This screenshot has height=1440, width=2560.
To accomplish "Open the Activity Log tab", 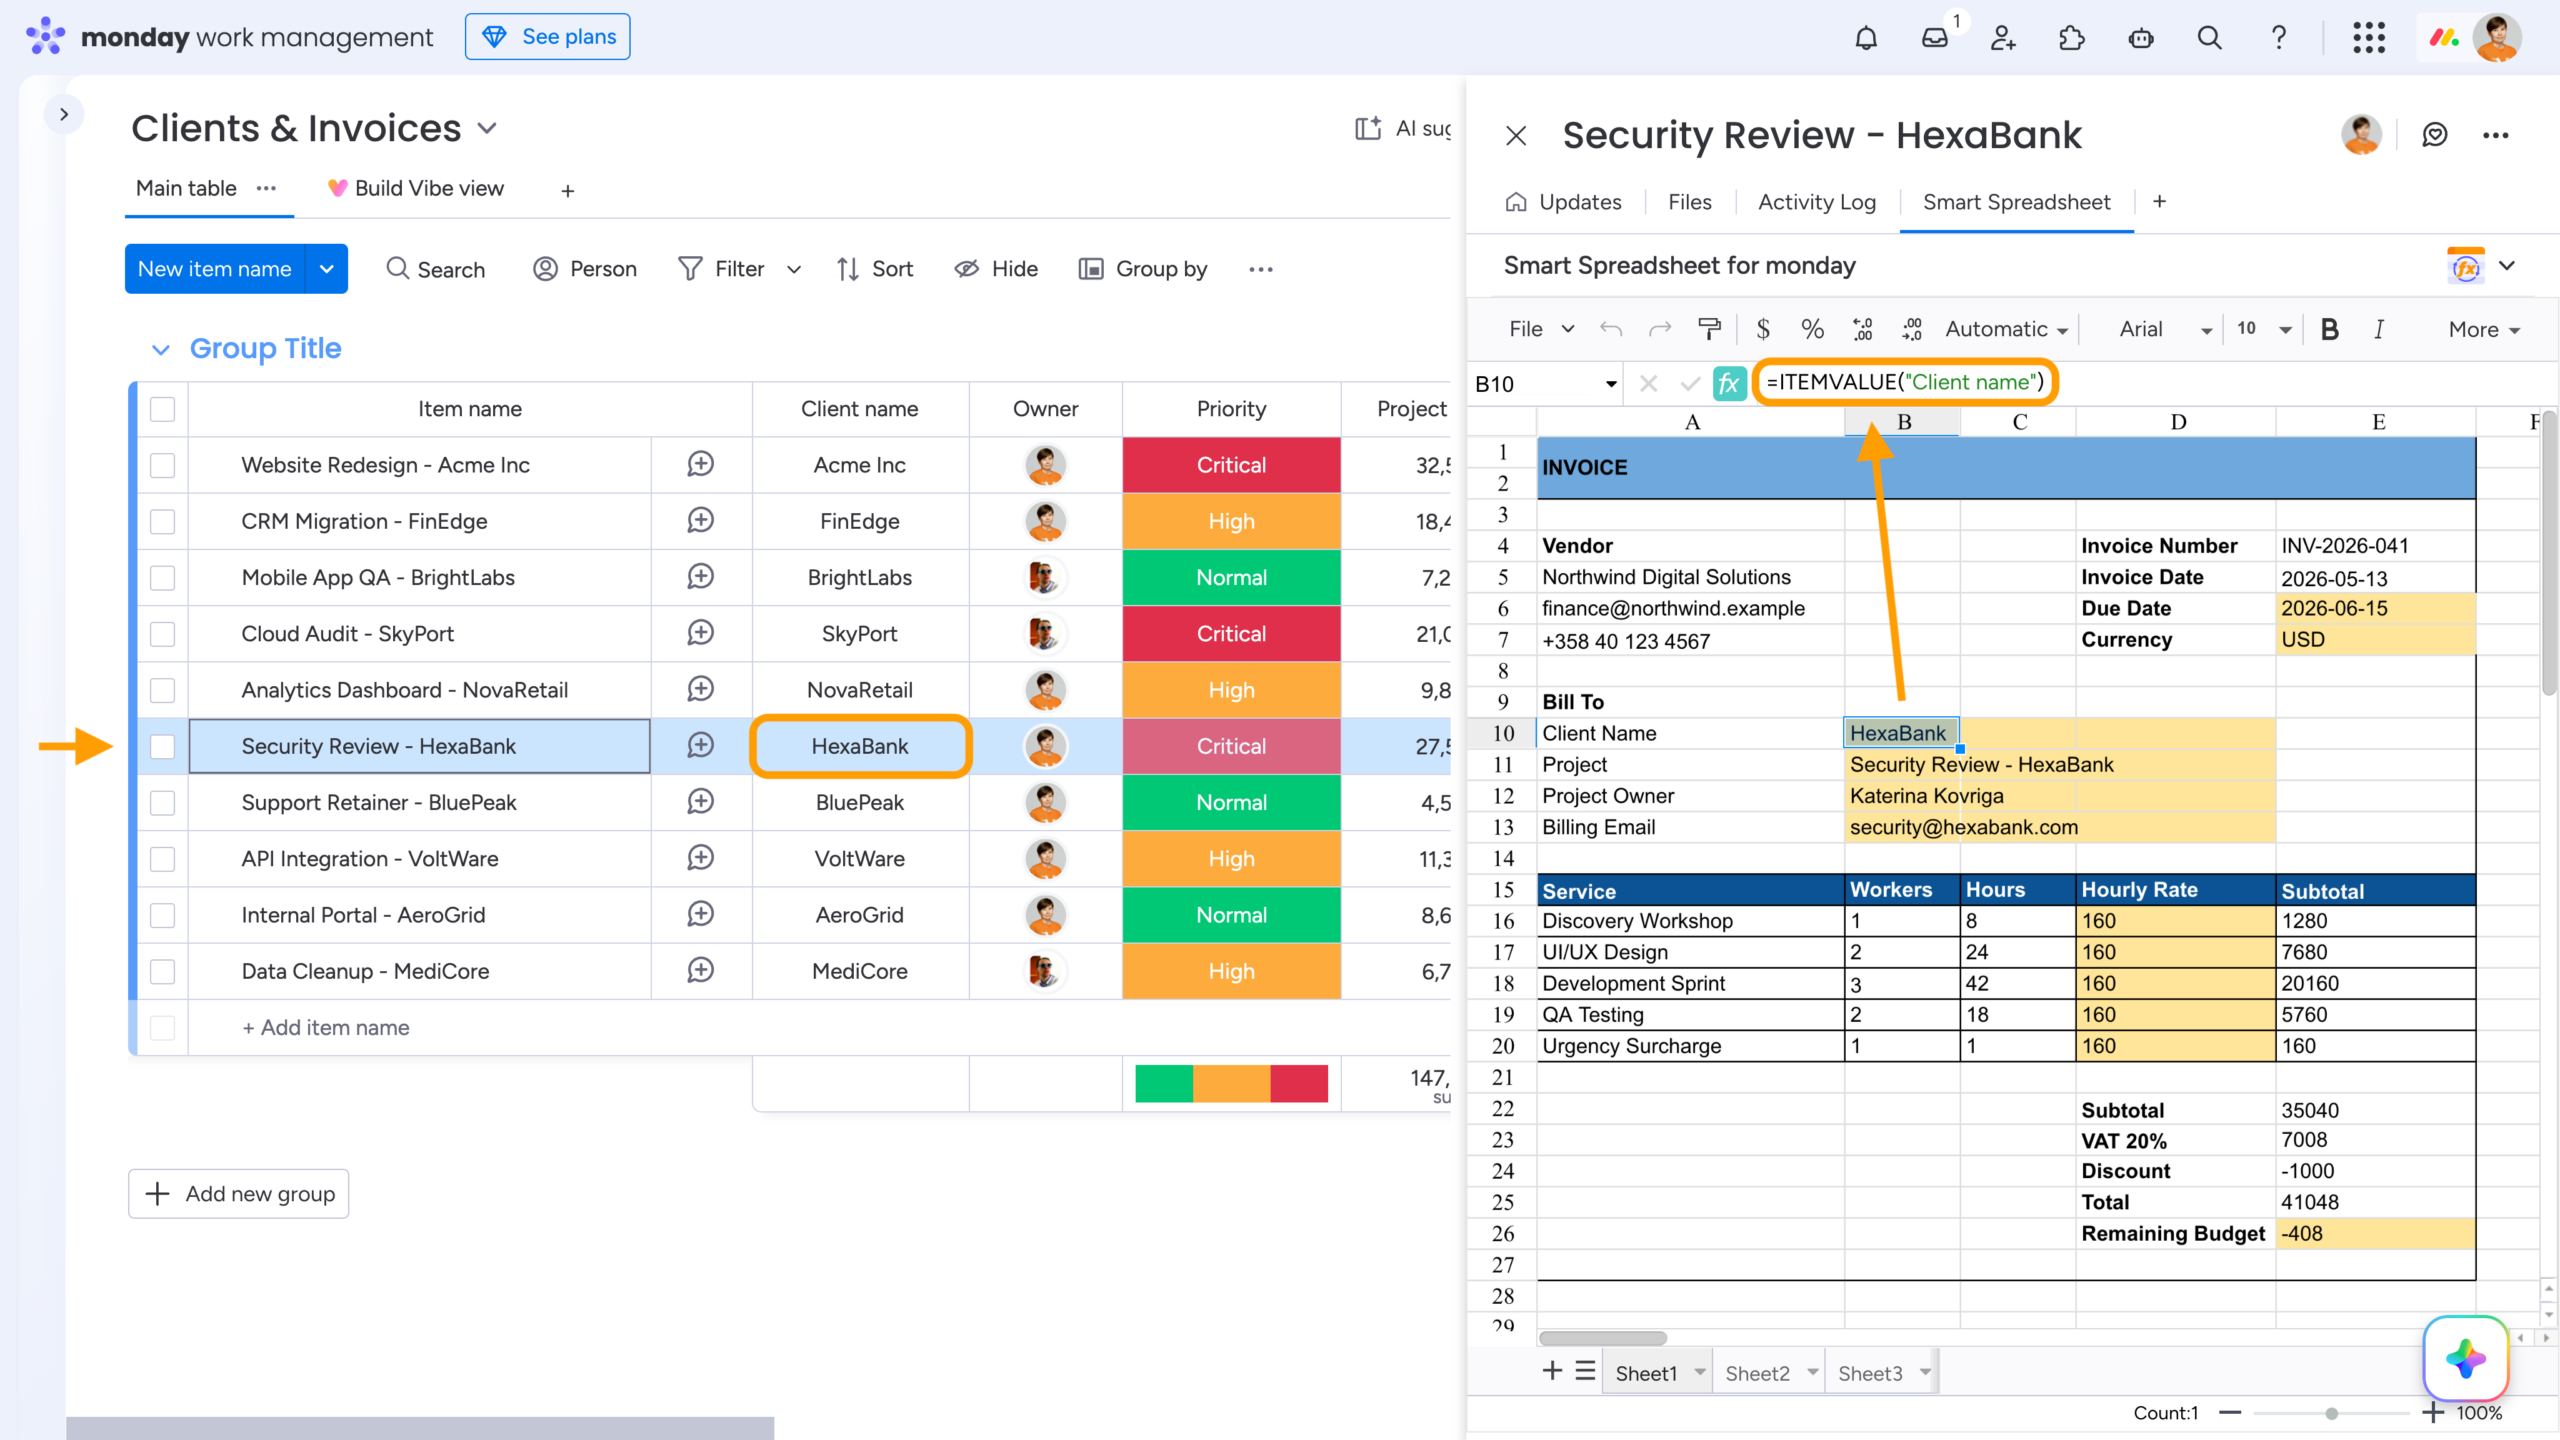I will point(1817,202).
